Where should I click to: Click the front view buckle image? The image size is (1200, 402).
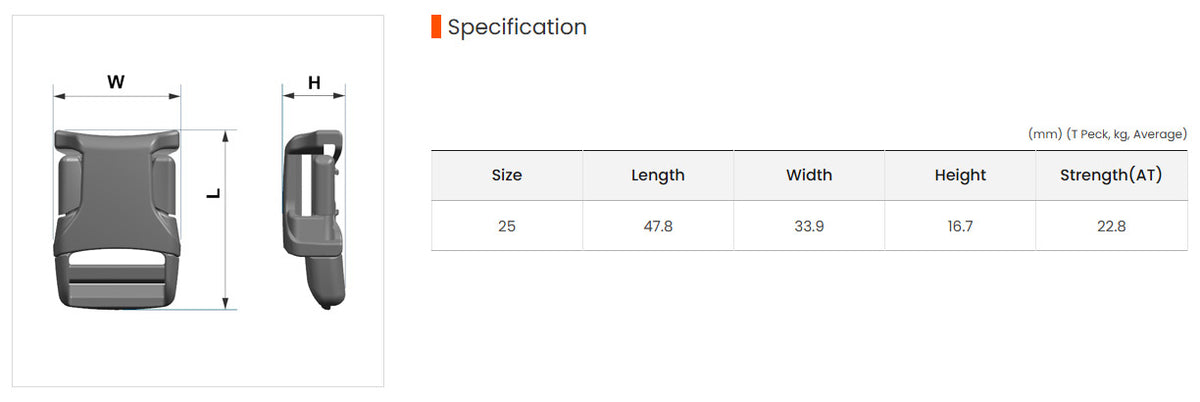(x=117, y=220)
